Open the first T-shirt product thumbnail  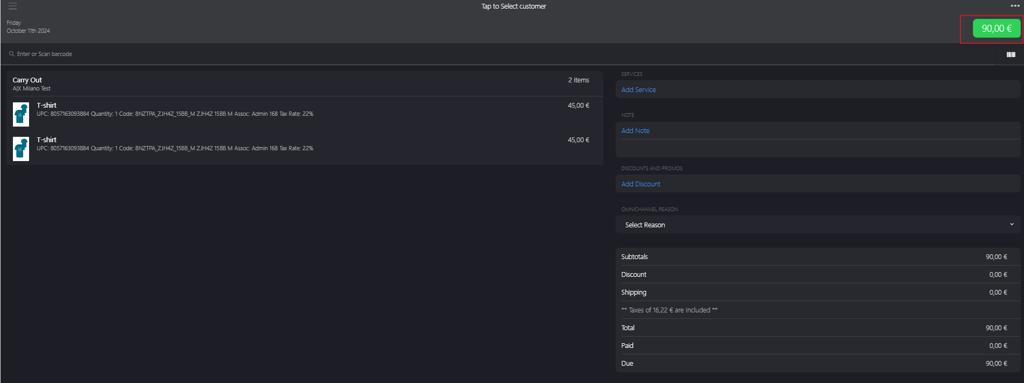[x=21, y=114]
